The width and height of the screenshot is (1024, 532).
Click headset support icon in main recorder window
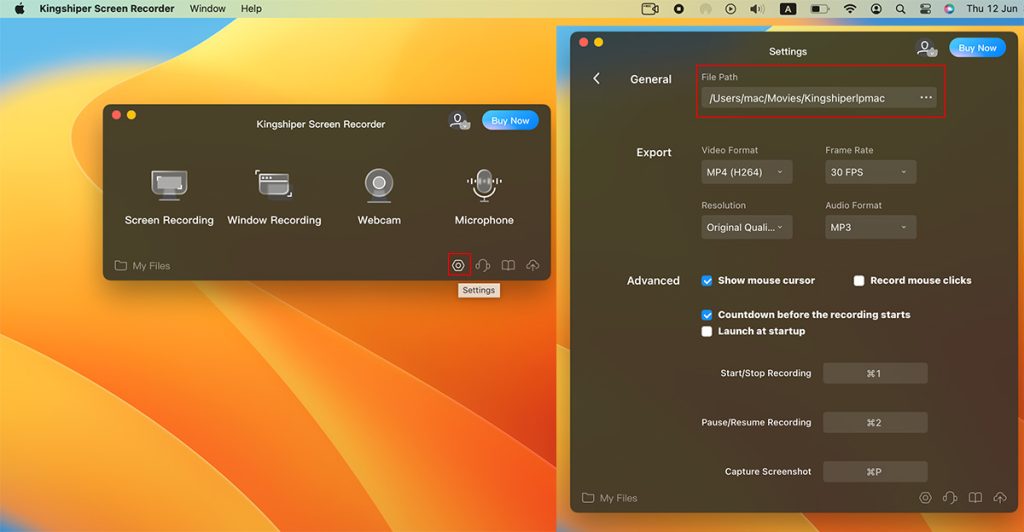coord(483,265)
